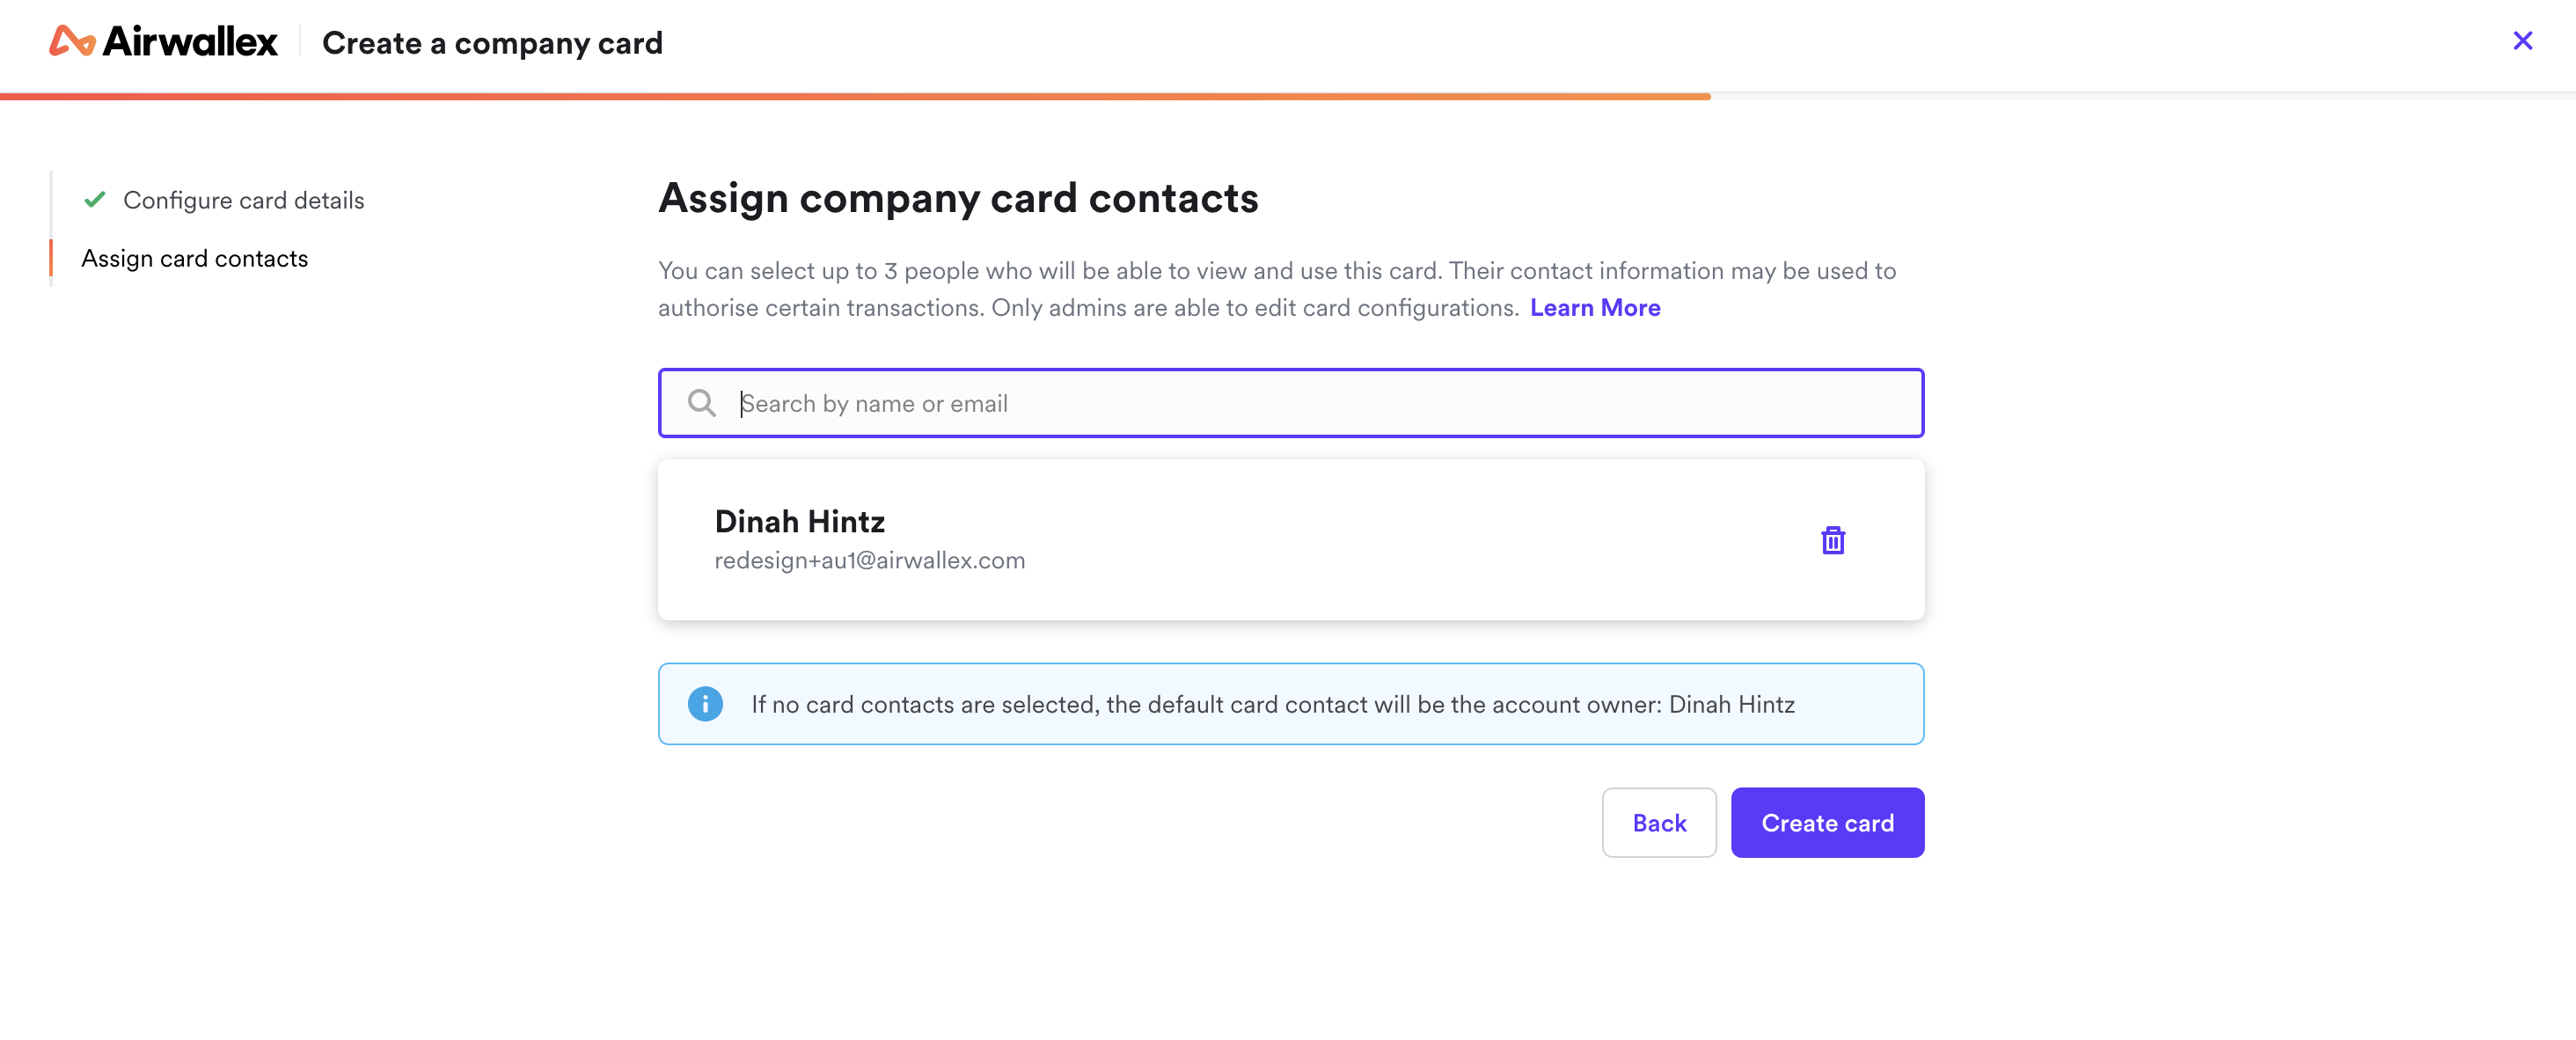Open the Learn More link
Viewport: 2576px width, 1040px height.
tap(1595, 308)
